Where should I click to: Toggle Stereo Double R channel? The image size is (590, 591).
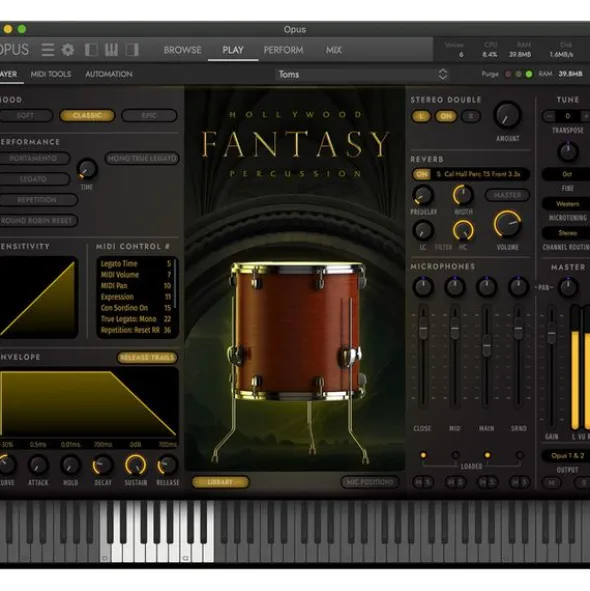(471, 116)
